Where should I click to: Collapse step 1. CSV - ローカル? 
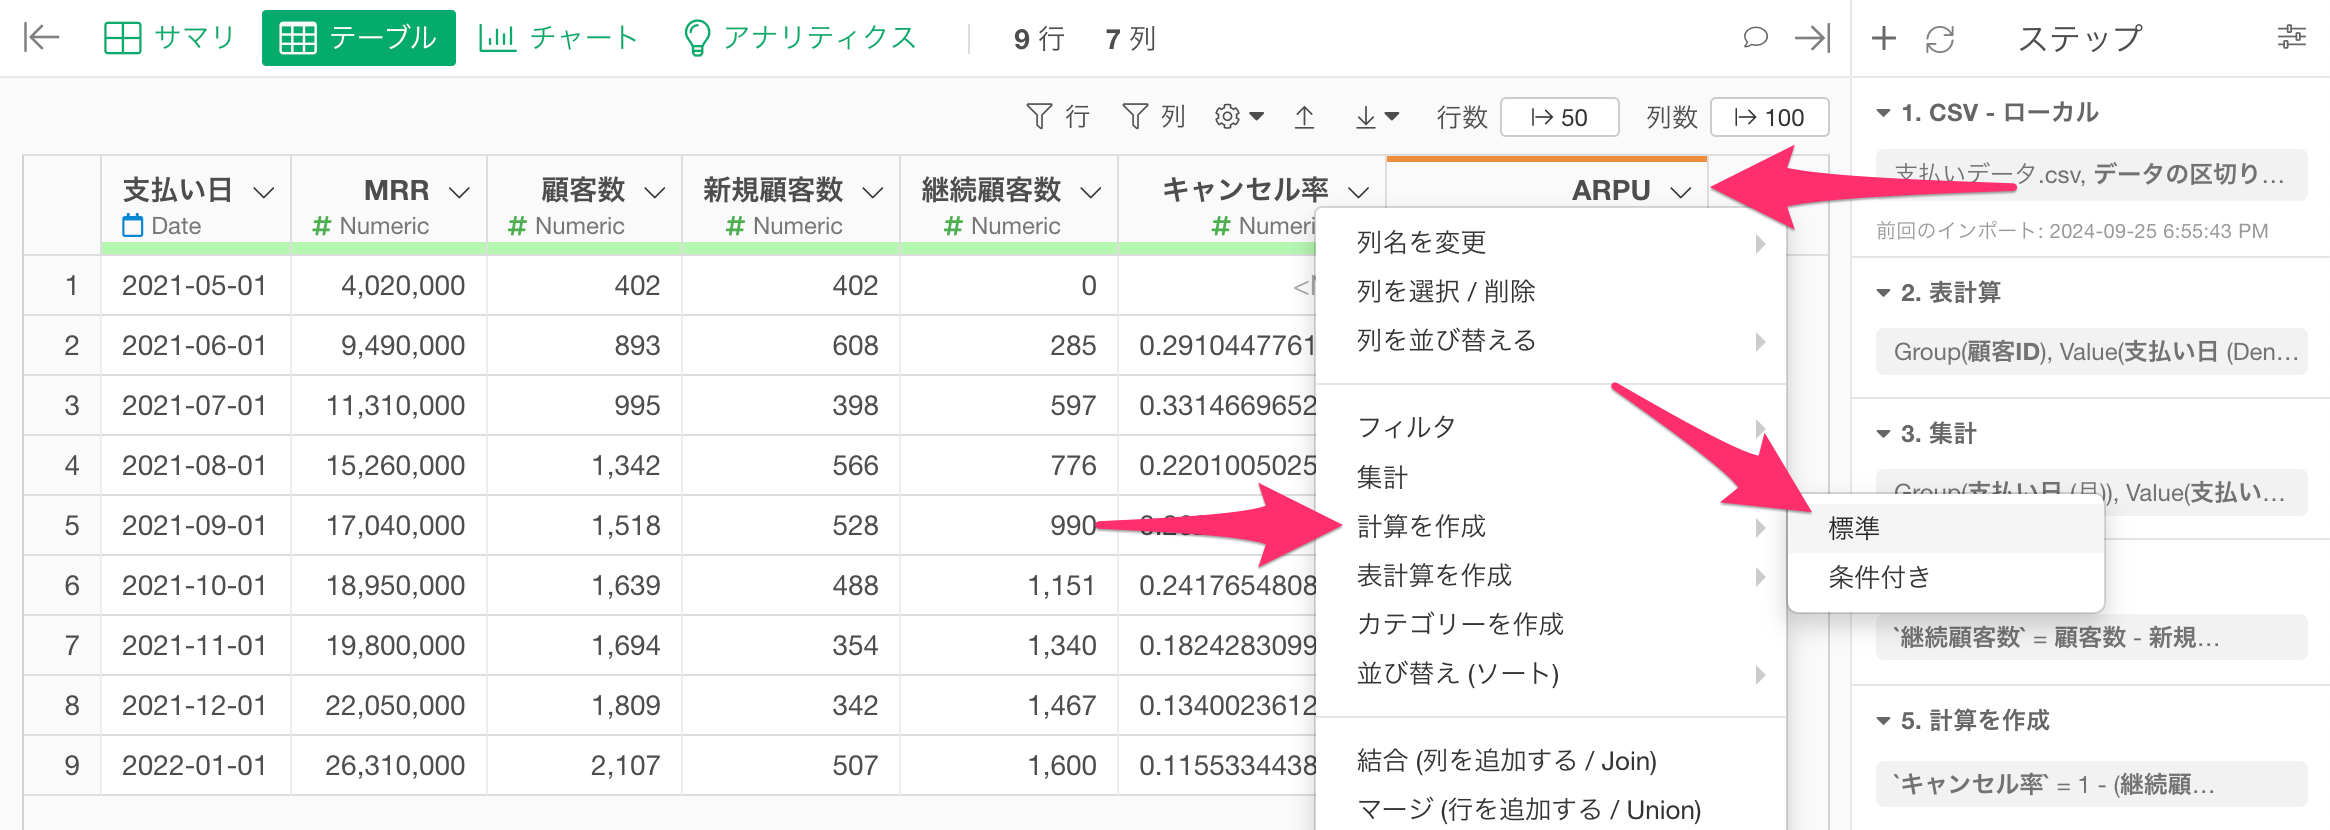click(1883, 113)
